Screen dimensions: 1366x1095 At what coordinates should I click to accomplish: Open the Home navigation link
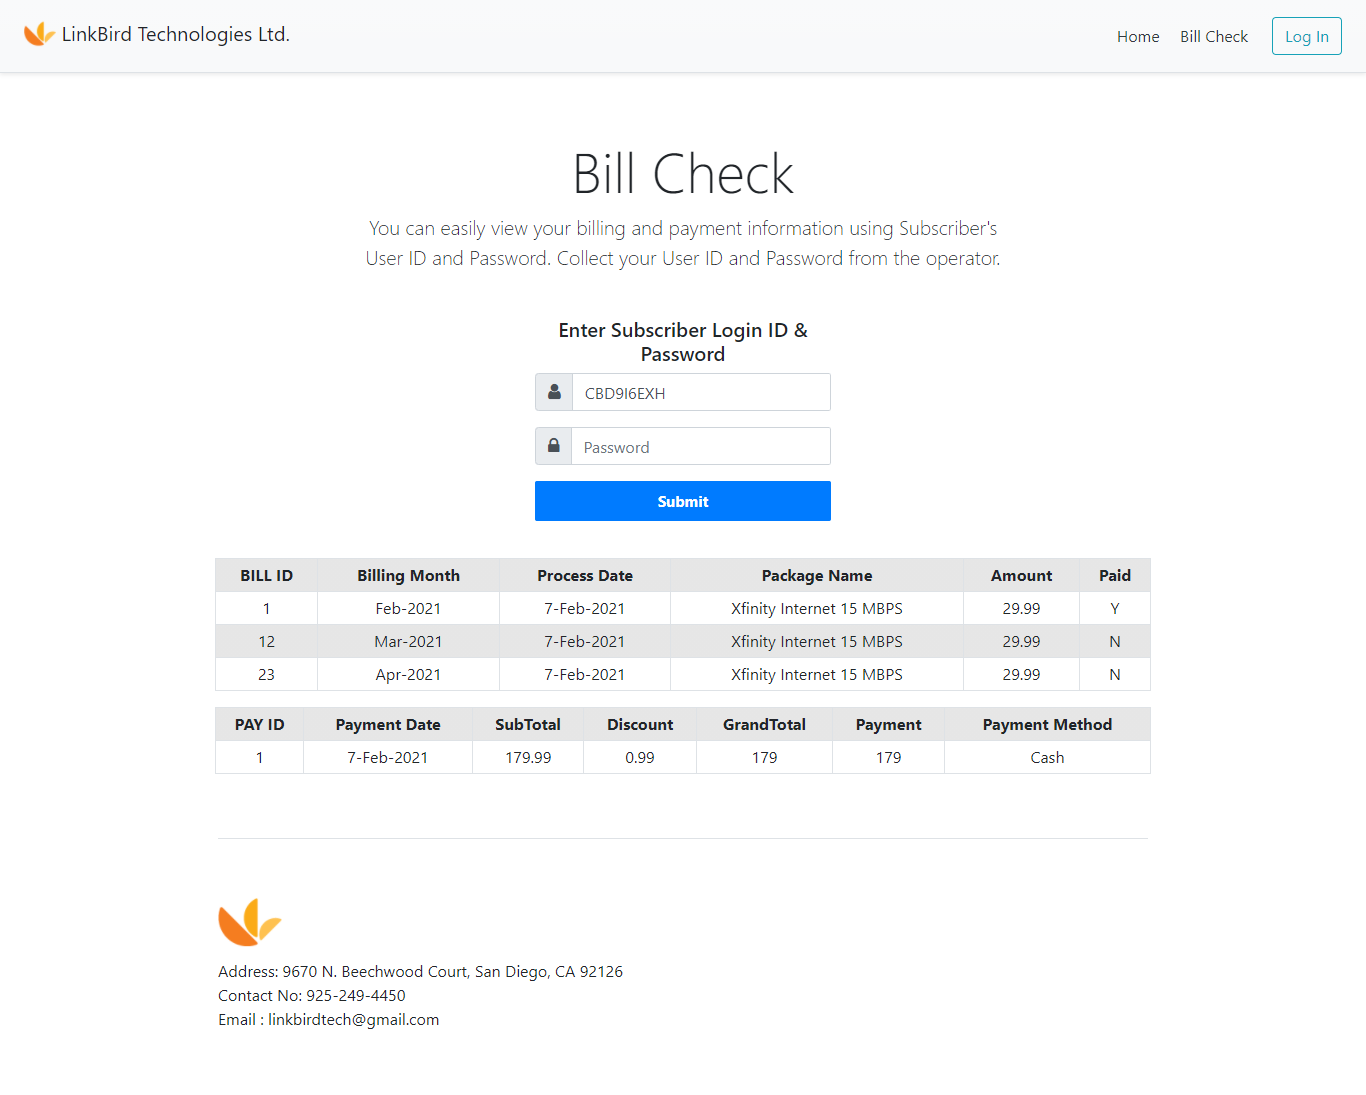click(1138, 36)
